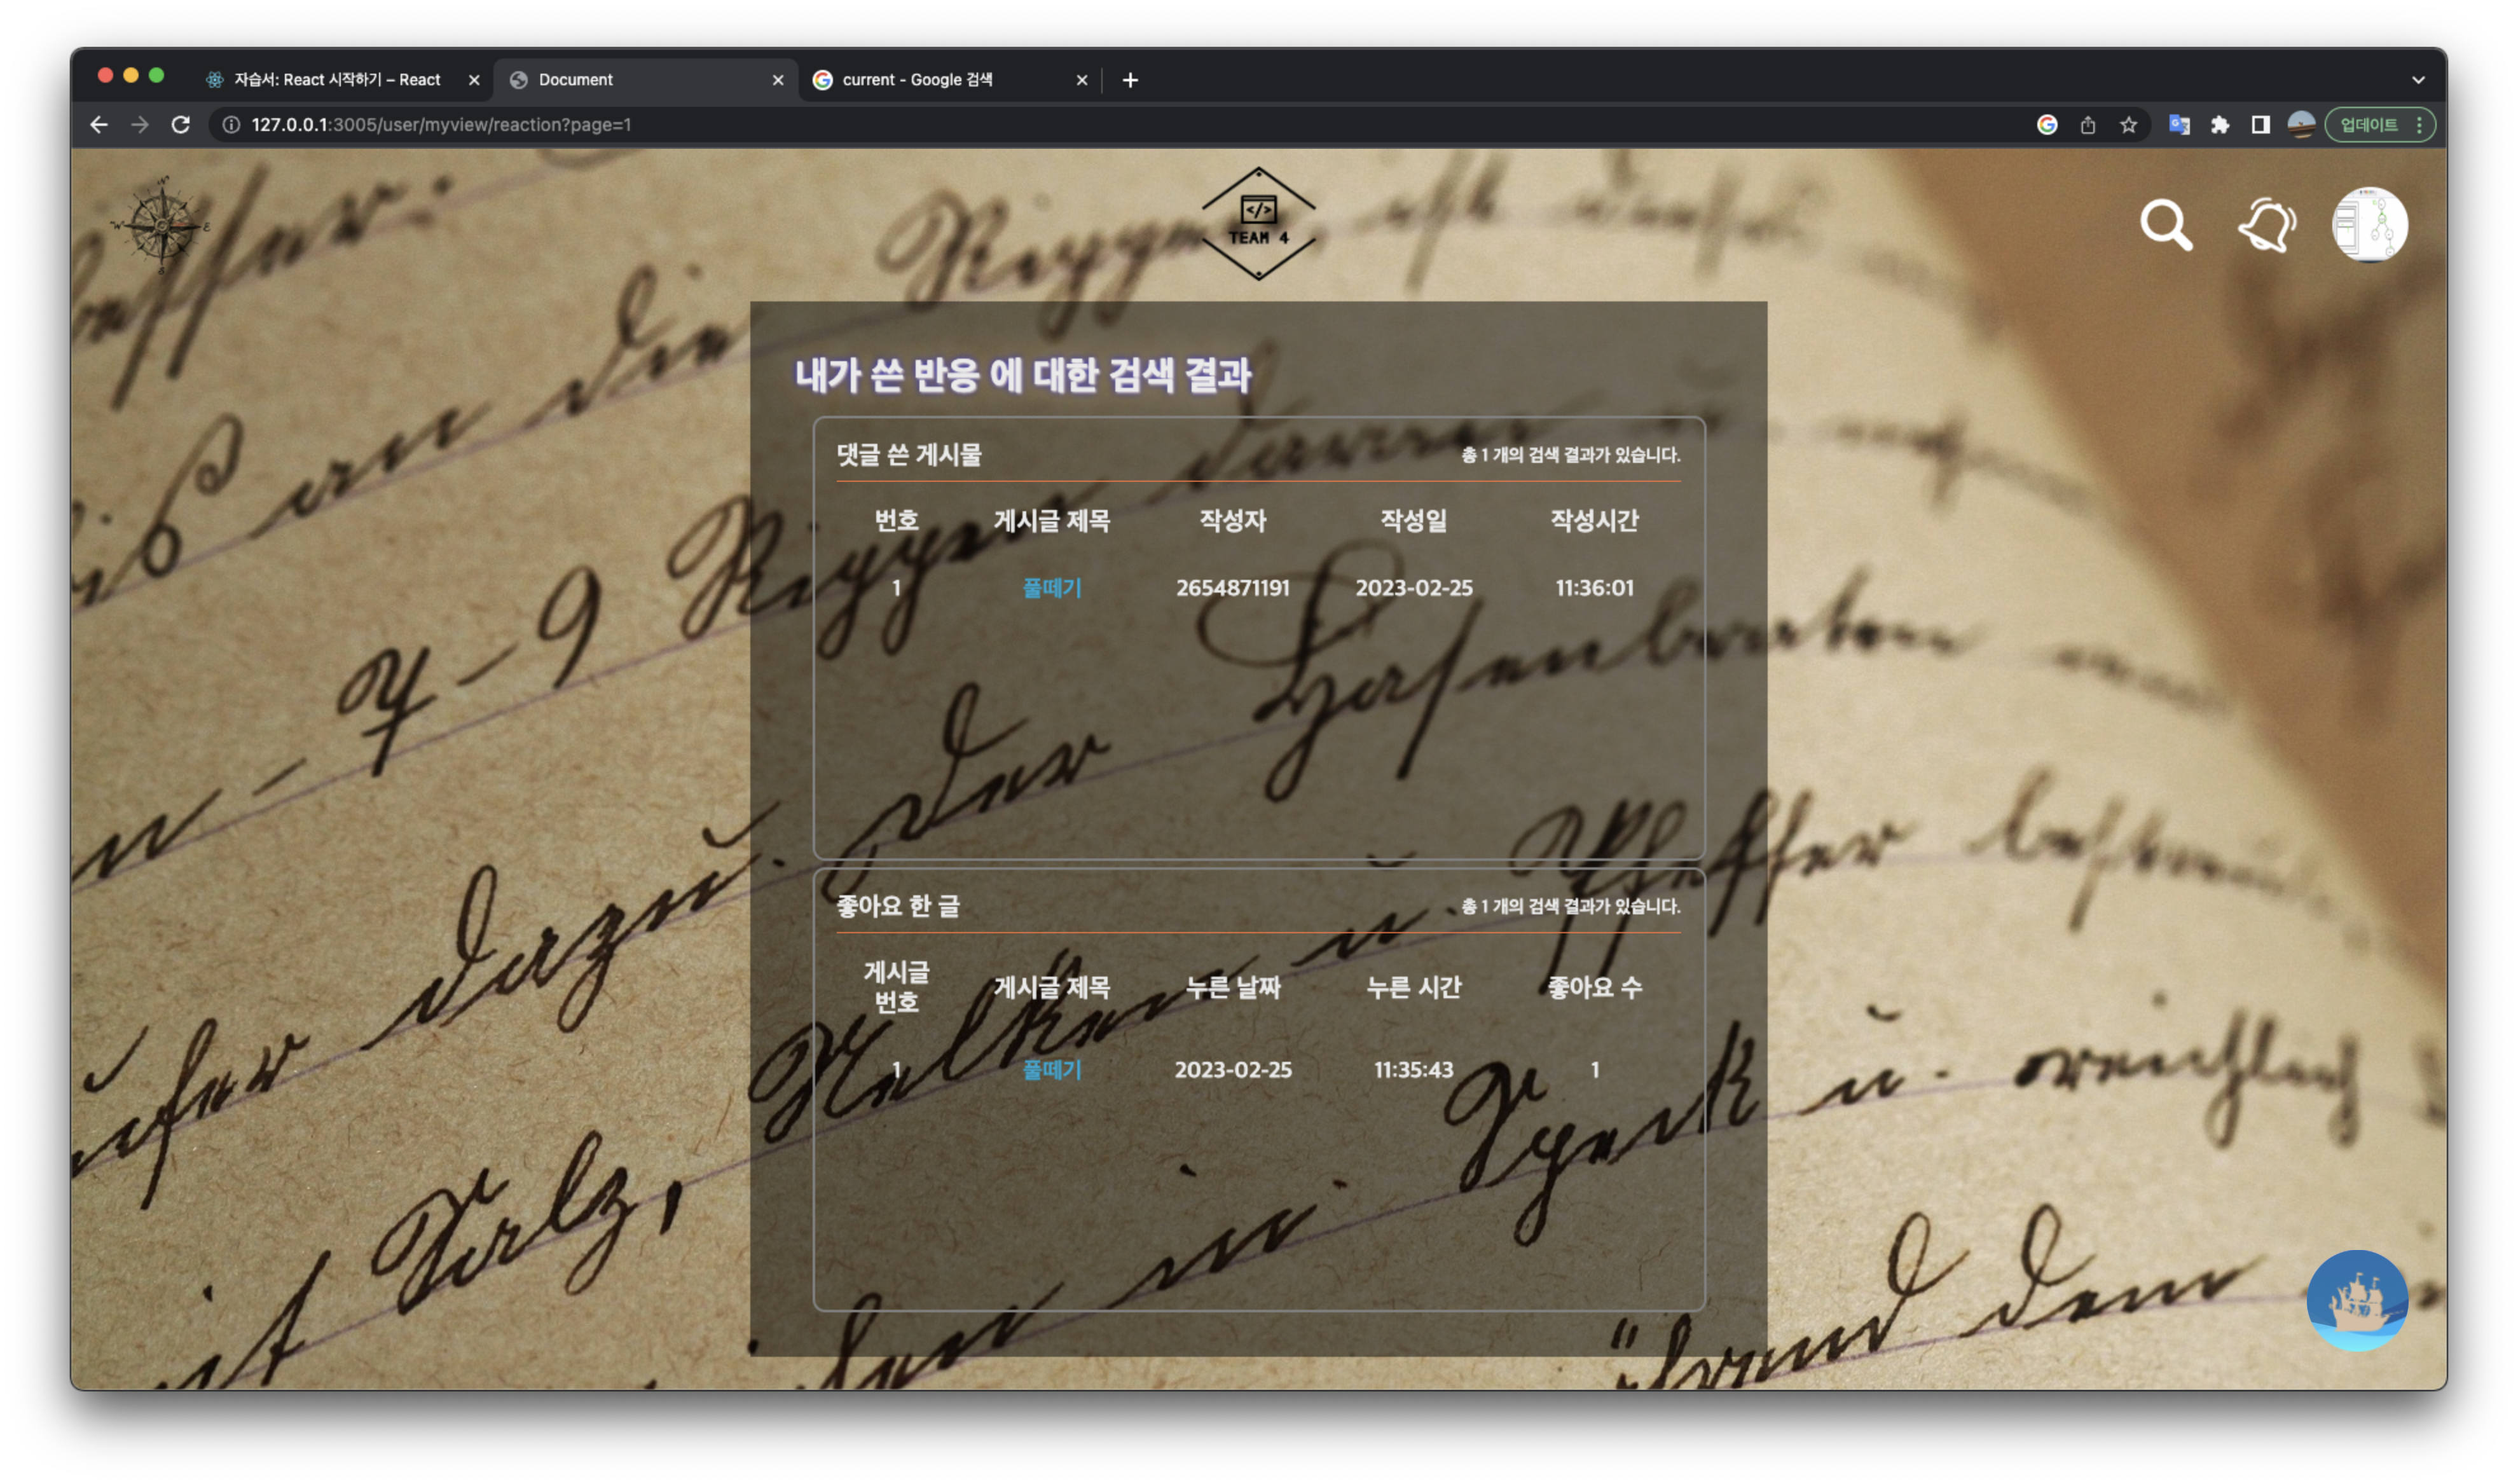Open 풀떼기 link in liked posts table
The width and height of the screenshot is (2518, 1484).
tap(1052, 1070)
